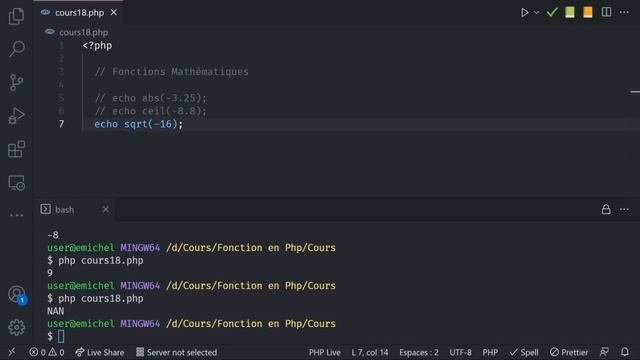This screenshot has height=360, width=640.
Task: Open the Source Control view
Action: (16, 82)
